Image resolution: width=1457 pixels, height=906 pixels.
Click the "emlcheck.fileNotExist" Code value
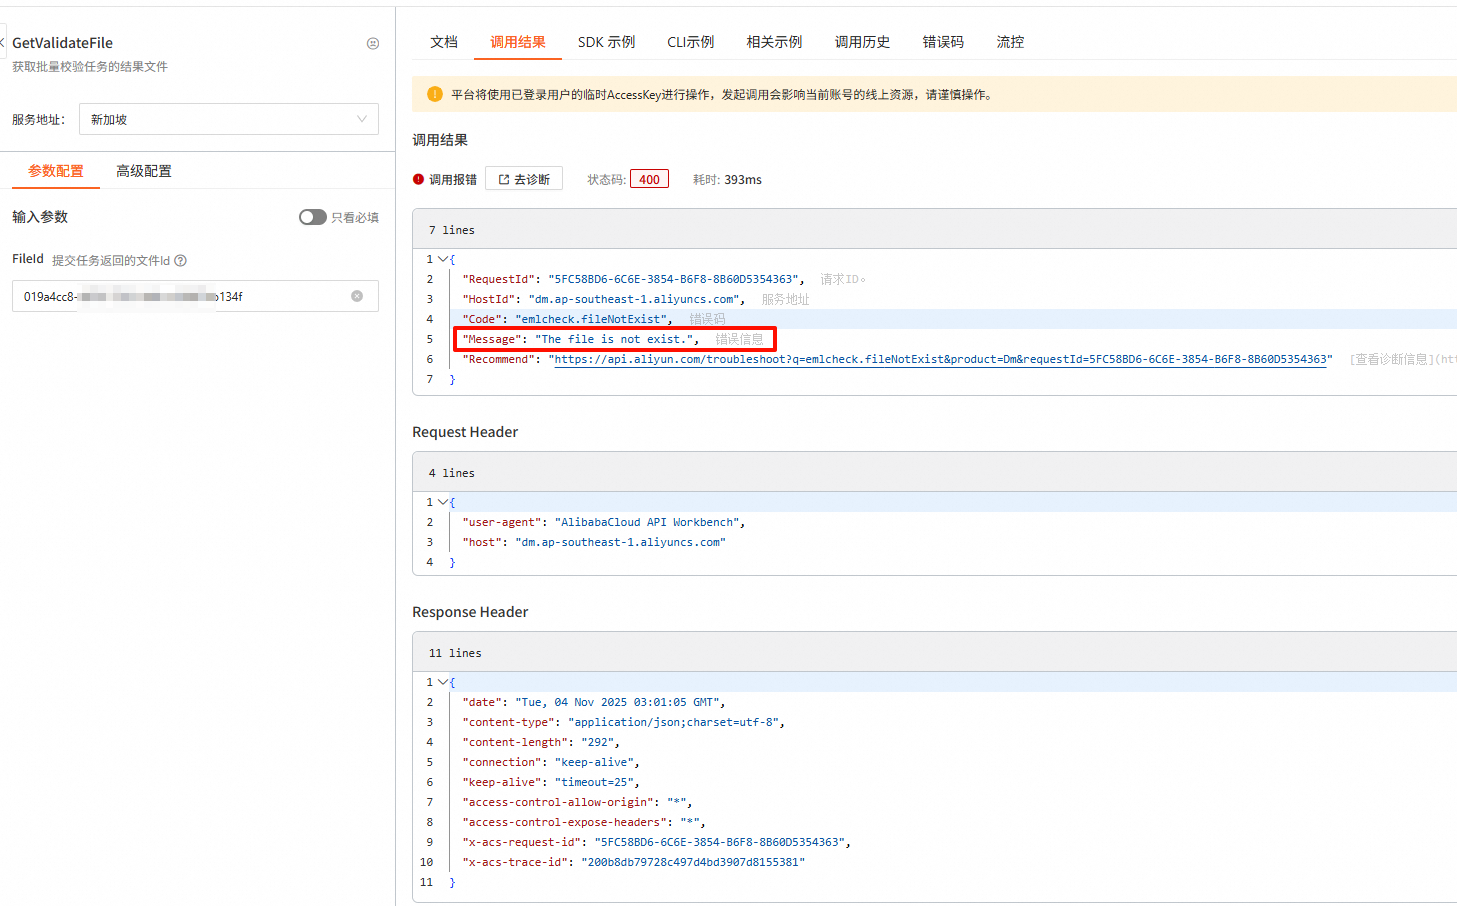pos(591,319)
